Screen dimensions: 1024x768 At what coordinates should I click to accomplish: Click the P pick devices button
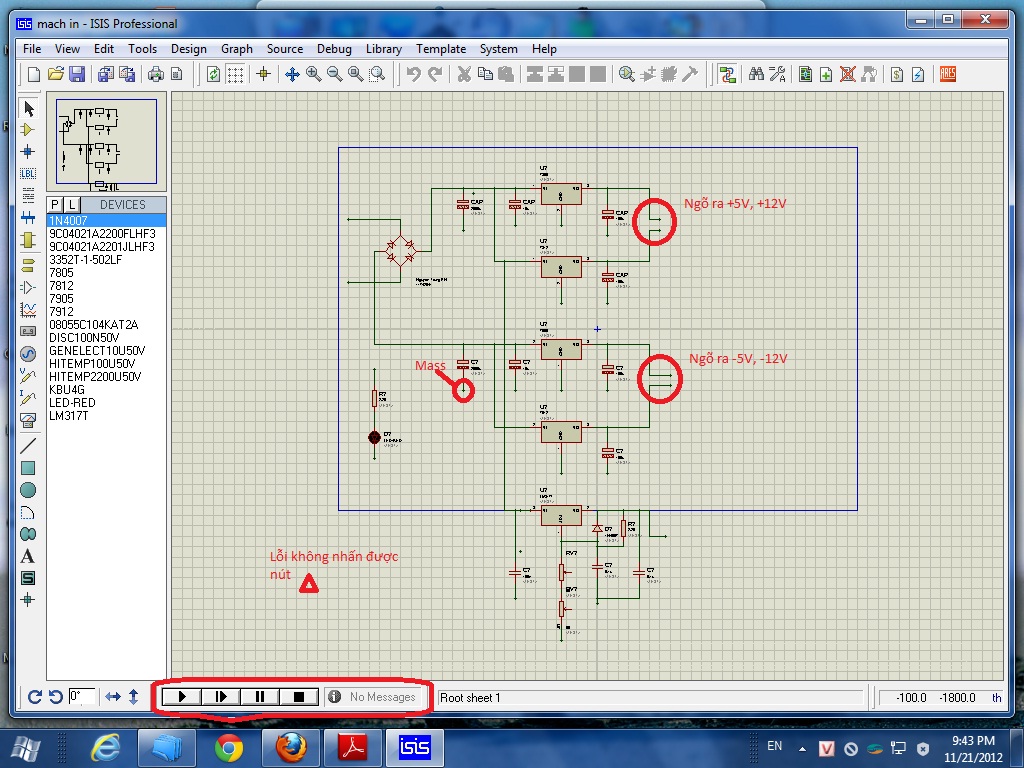[55, 205]
